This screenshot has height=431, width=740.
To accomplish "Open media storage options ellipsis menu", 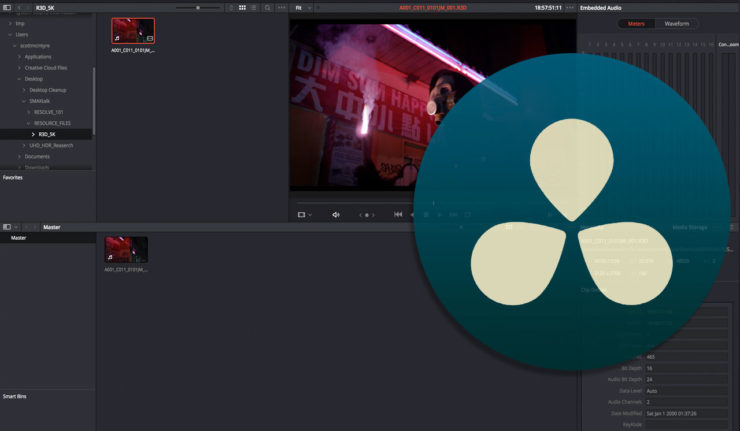I will pos(281,8).
